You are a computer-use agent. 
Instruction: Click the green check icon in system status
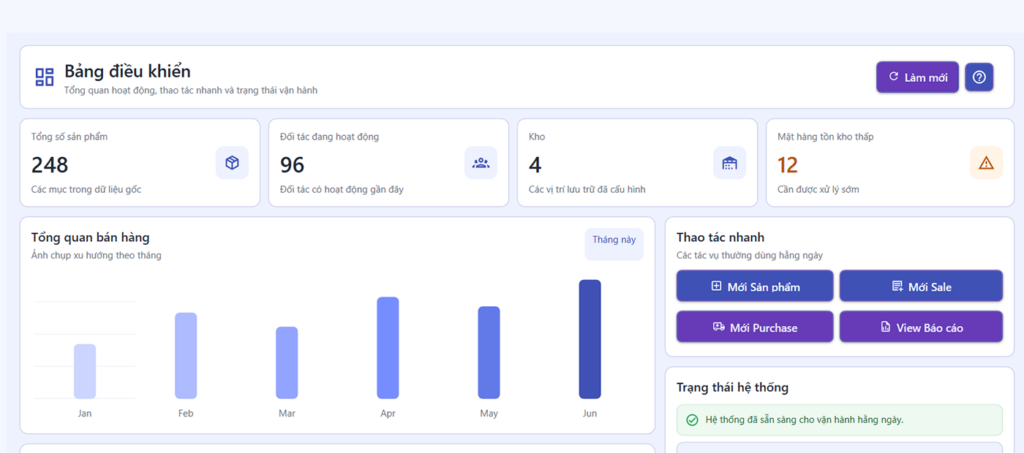click(692, 420)
